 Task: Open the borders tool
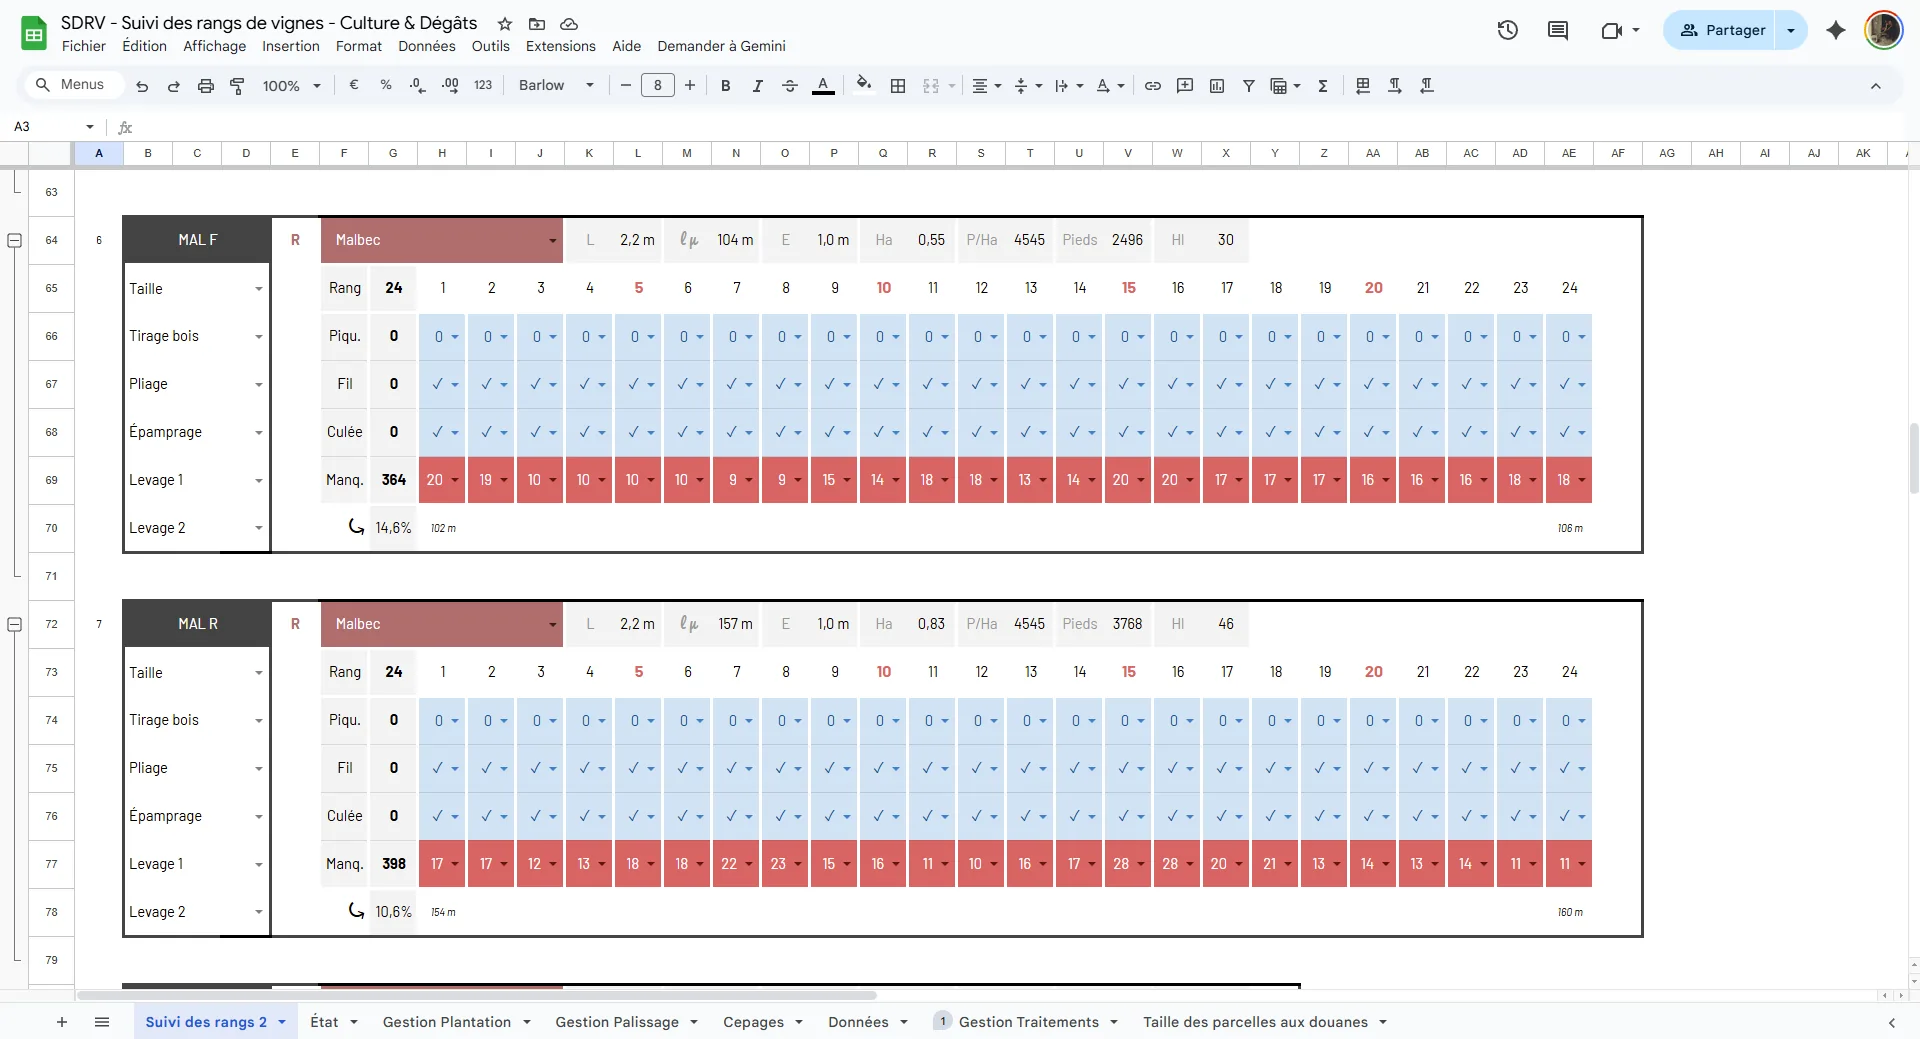coord(898,86)
